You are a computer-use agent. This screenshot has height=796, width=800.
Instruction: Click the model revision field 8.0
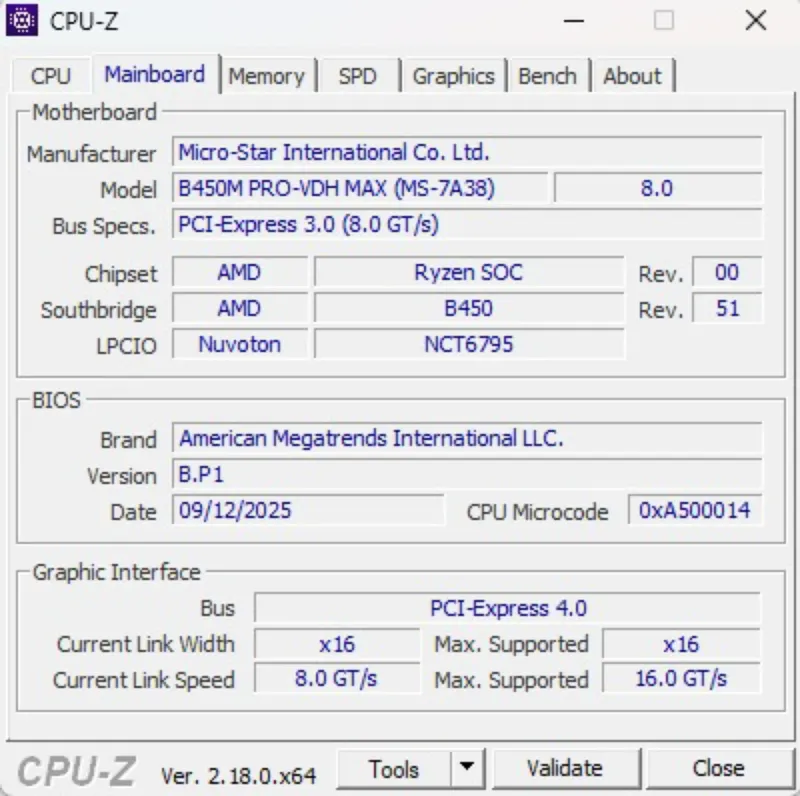(658, 188)
